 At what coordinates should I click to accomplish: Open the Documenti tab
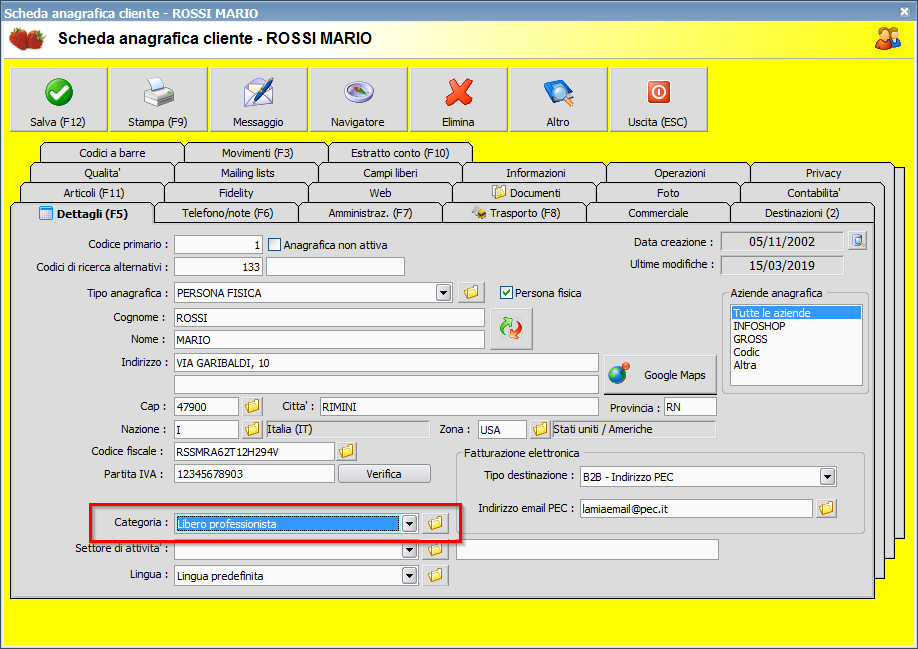click(525, 193)
